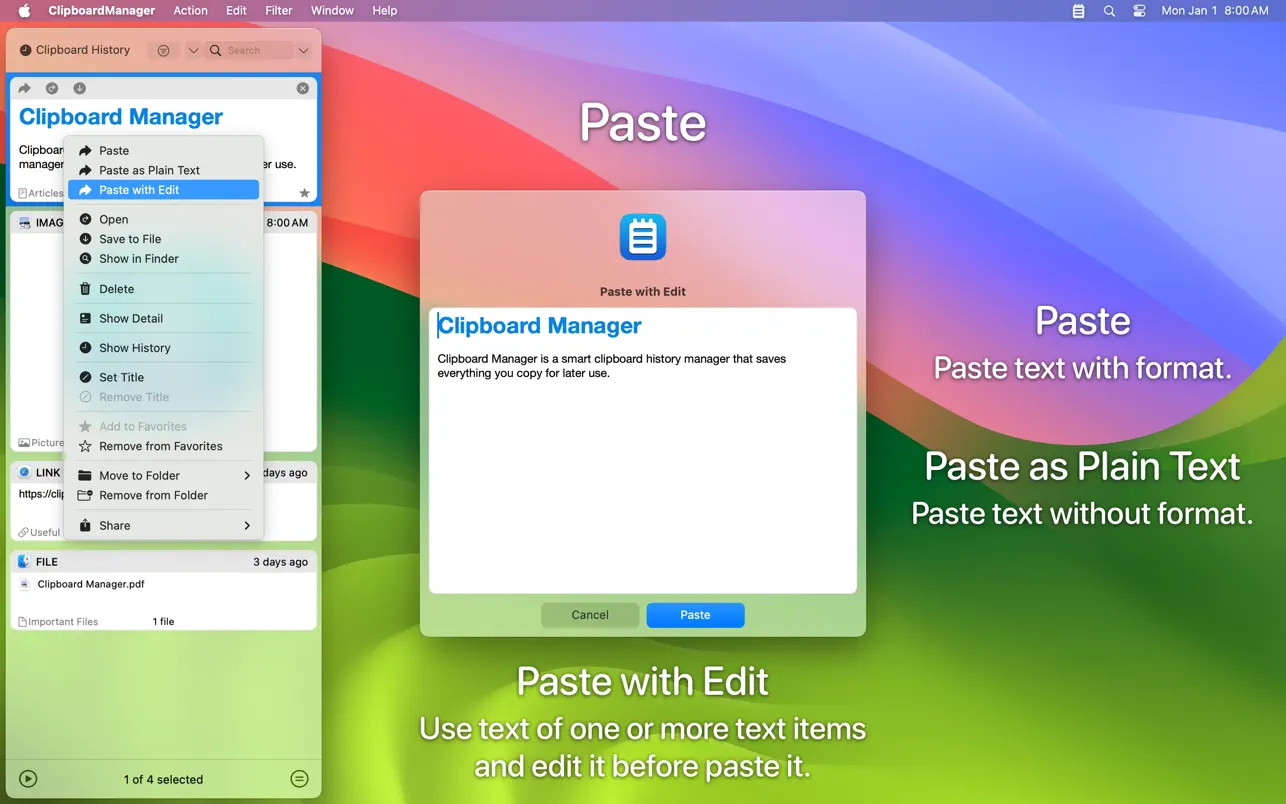The image size is (1286, 804).
Task: Open the ClipboardManager menu bar status icon
Action: [1078, 11]
